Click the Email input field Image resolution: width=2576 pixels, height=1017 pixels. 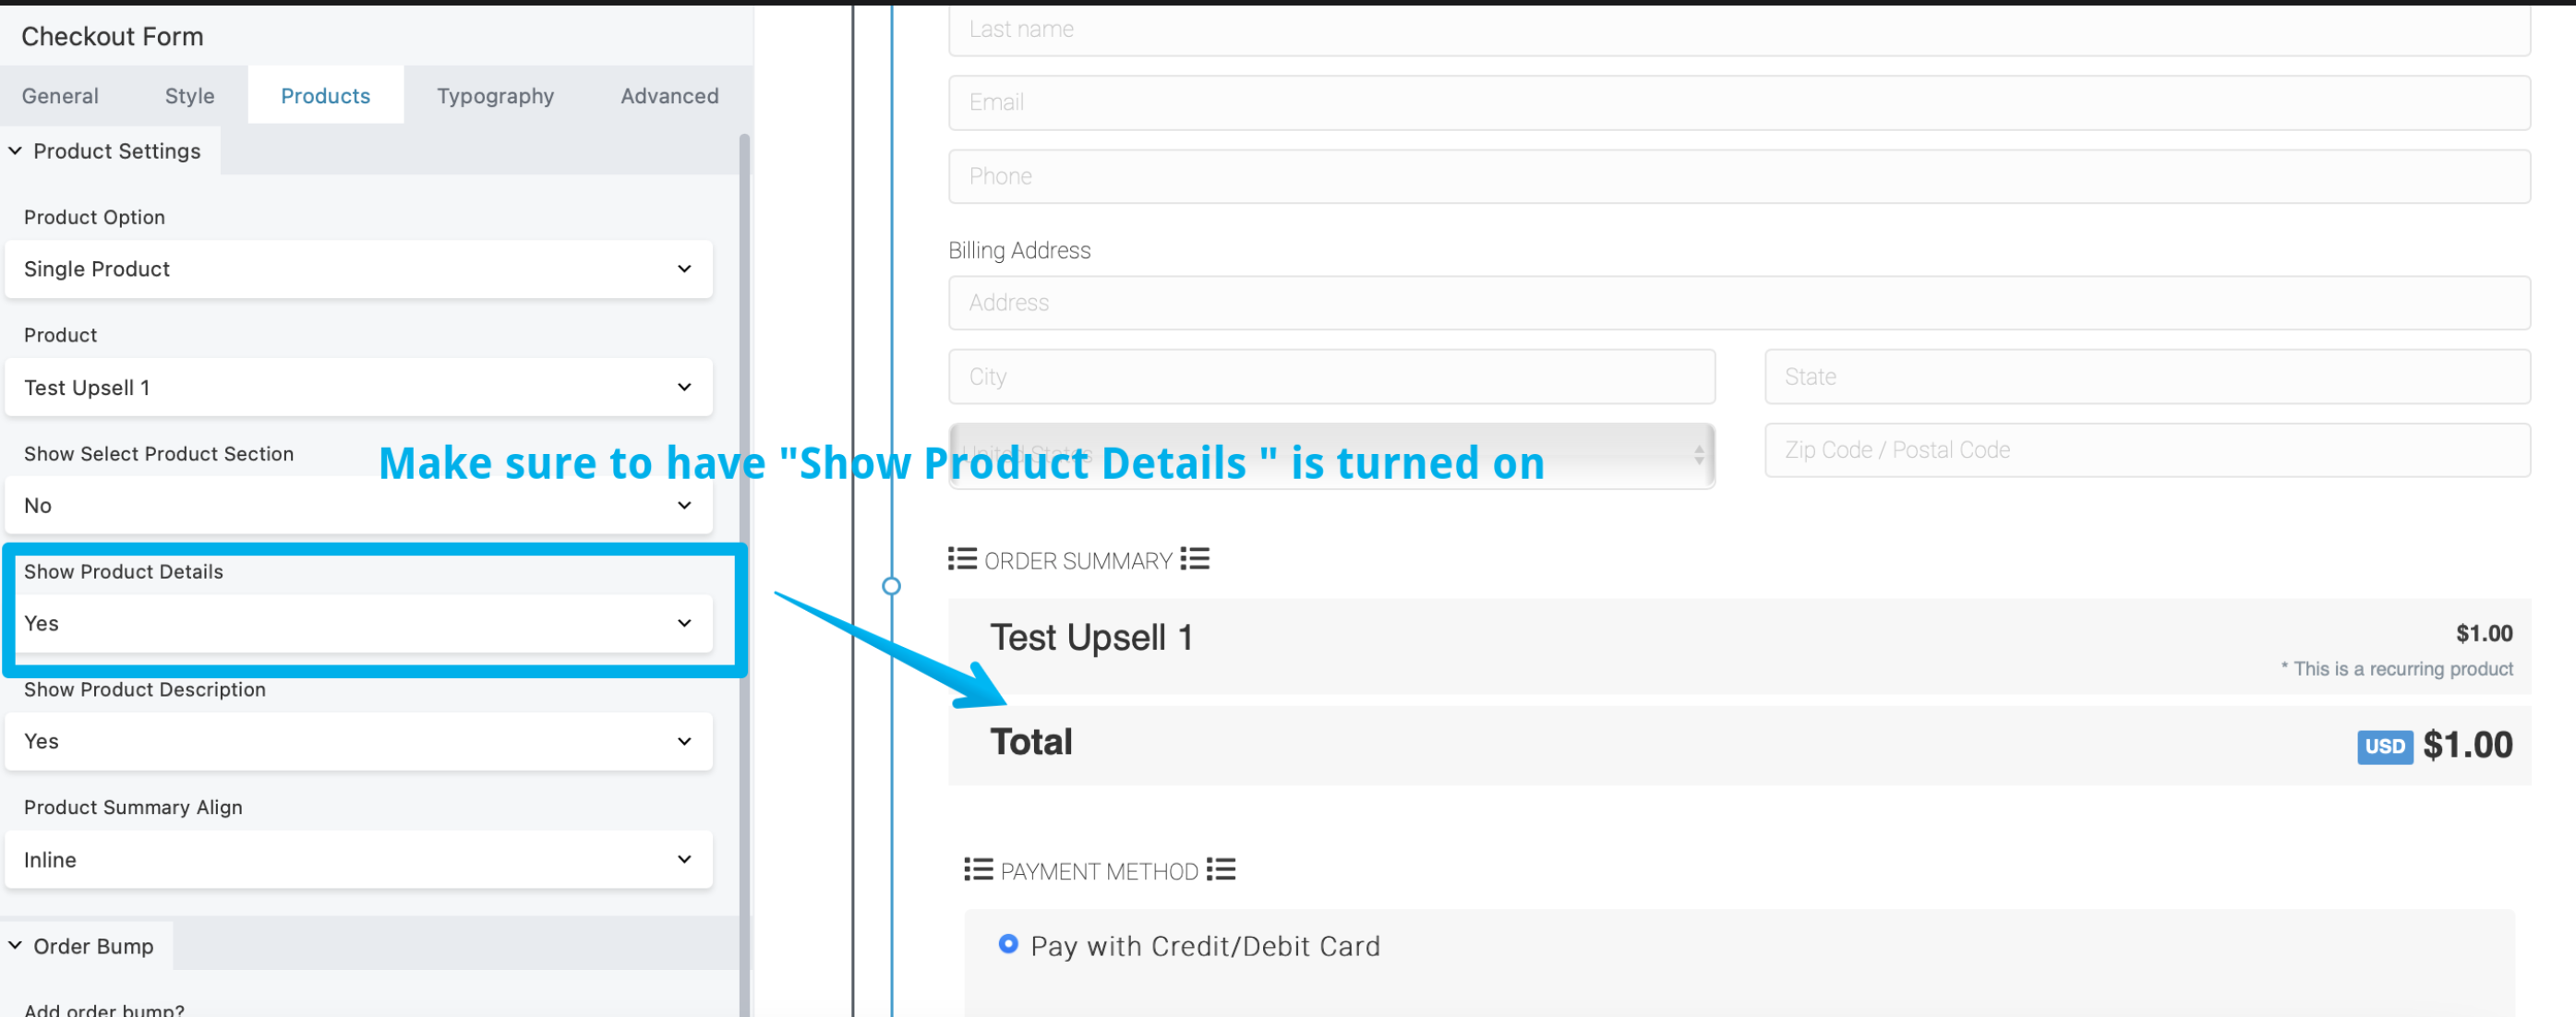1738,102
